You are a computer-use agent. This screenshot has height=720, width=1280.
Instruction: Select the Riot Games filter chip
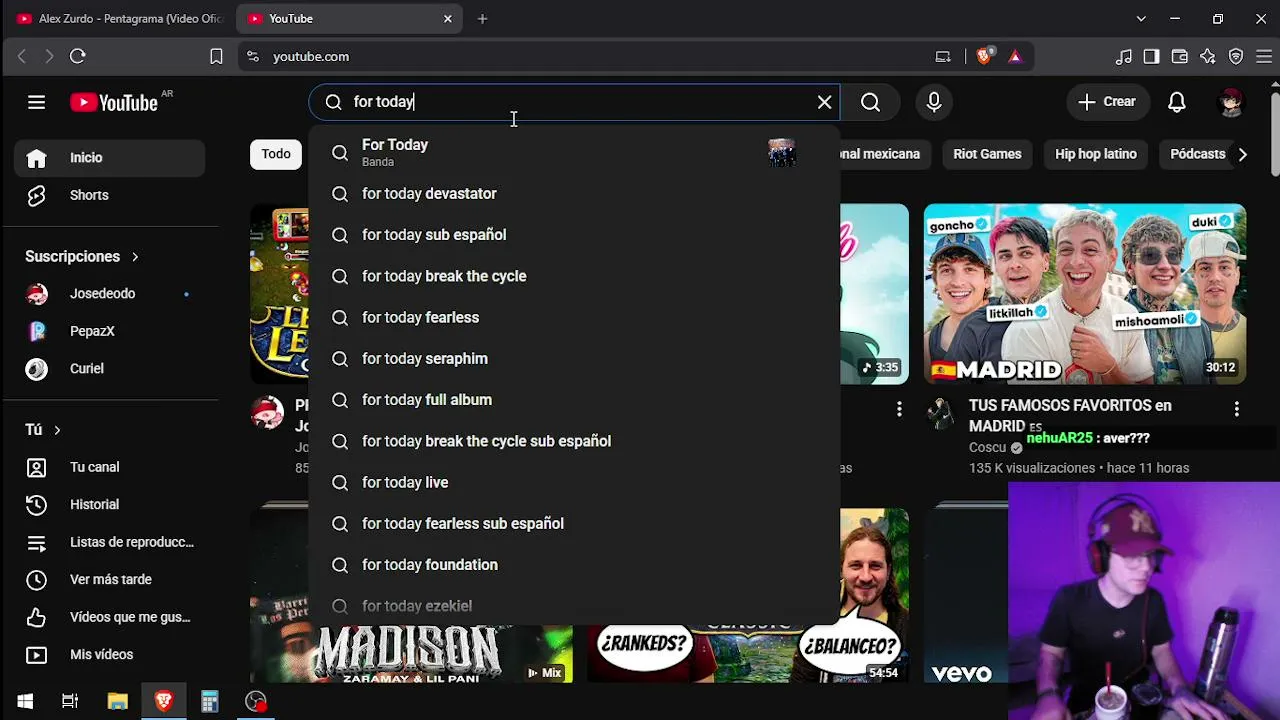(987, 154)
